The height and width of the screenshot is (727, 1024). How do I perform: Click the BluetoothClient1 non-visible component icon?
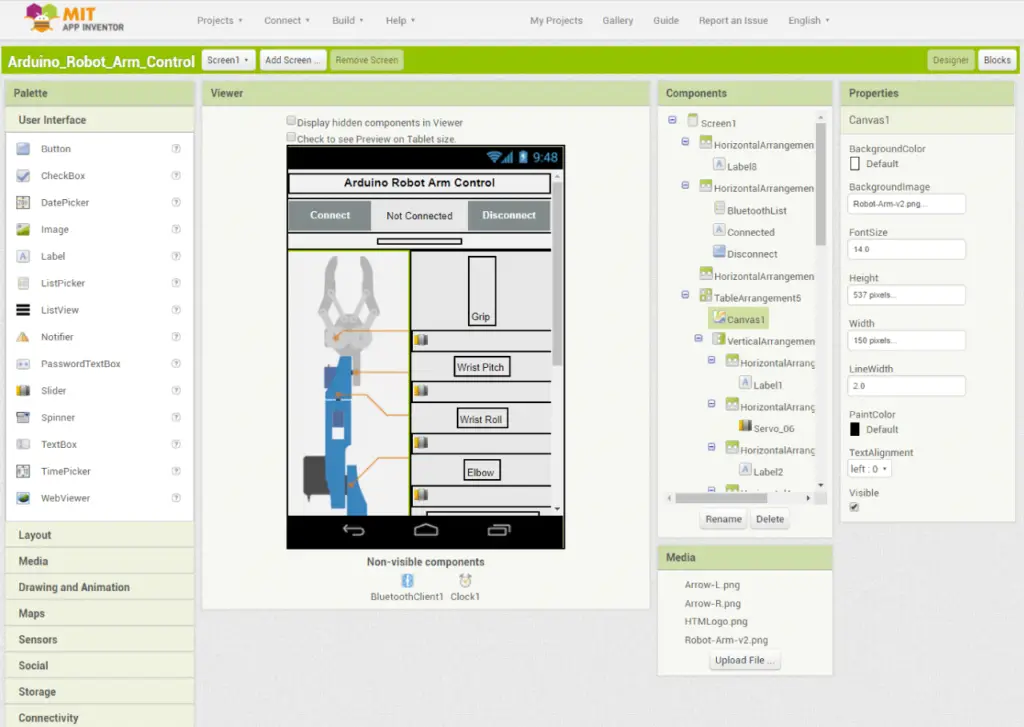pyautogui.click(x=406, y=580)
